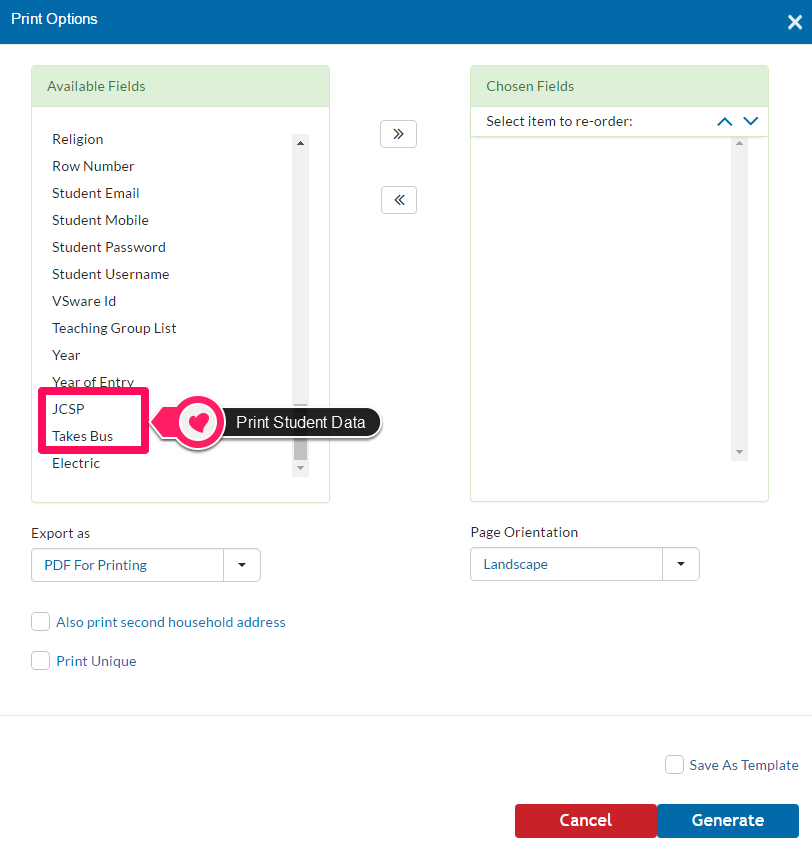This screenshot has height=843, width=812.
Task: Choose the Student Email field
Action: tap(96, 193)
